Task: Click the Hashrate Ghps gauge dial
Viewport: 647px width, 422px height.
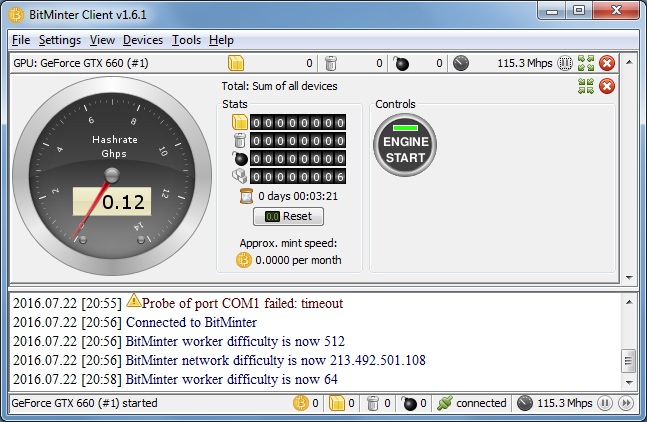Action: tap(112, 175)
